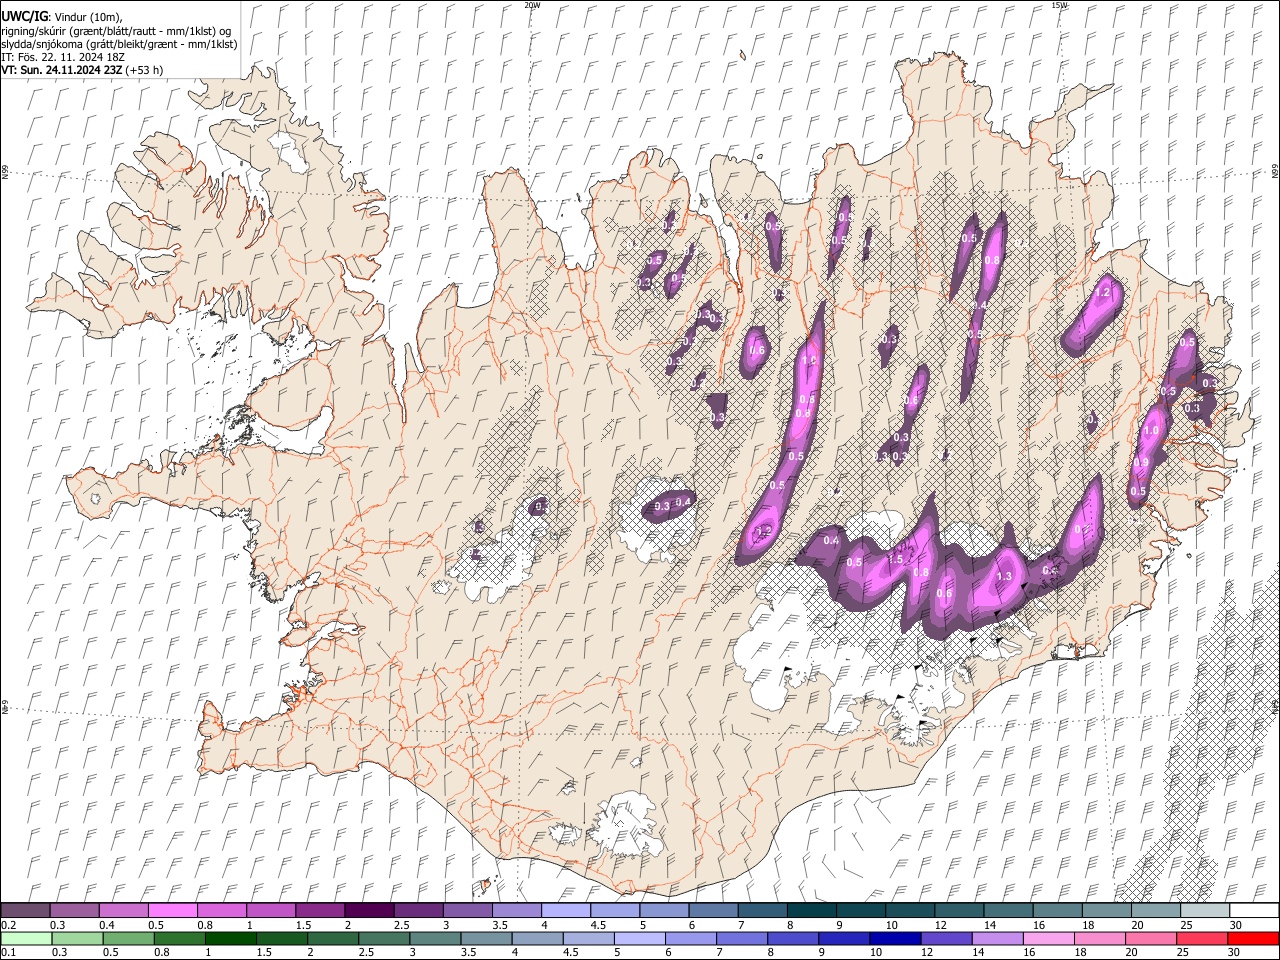Click the 1.2 snowfall value in the east
The height and width of the screenshot is (960, 1280).
(1103, 293)
